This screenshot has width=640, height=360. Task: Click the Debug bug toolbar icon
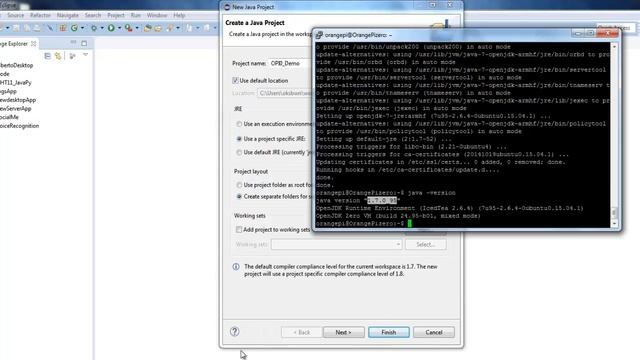pyautogui.click(x=94, y=28)
